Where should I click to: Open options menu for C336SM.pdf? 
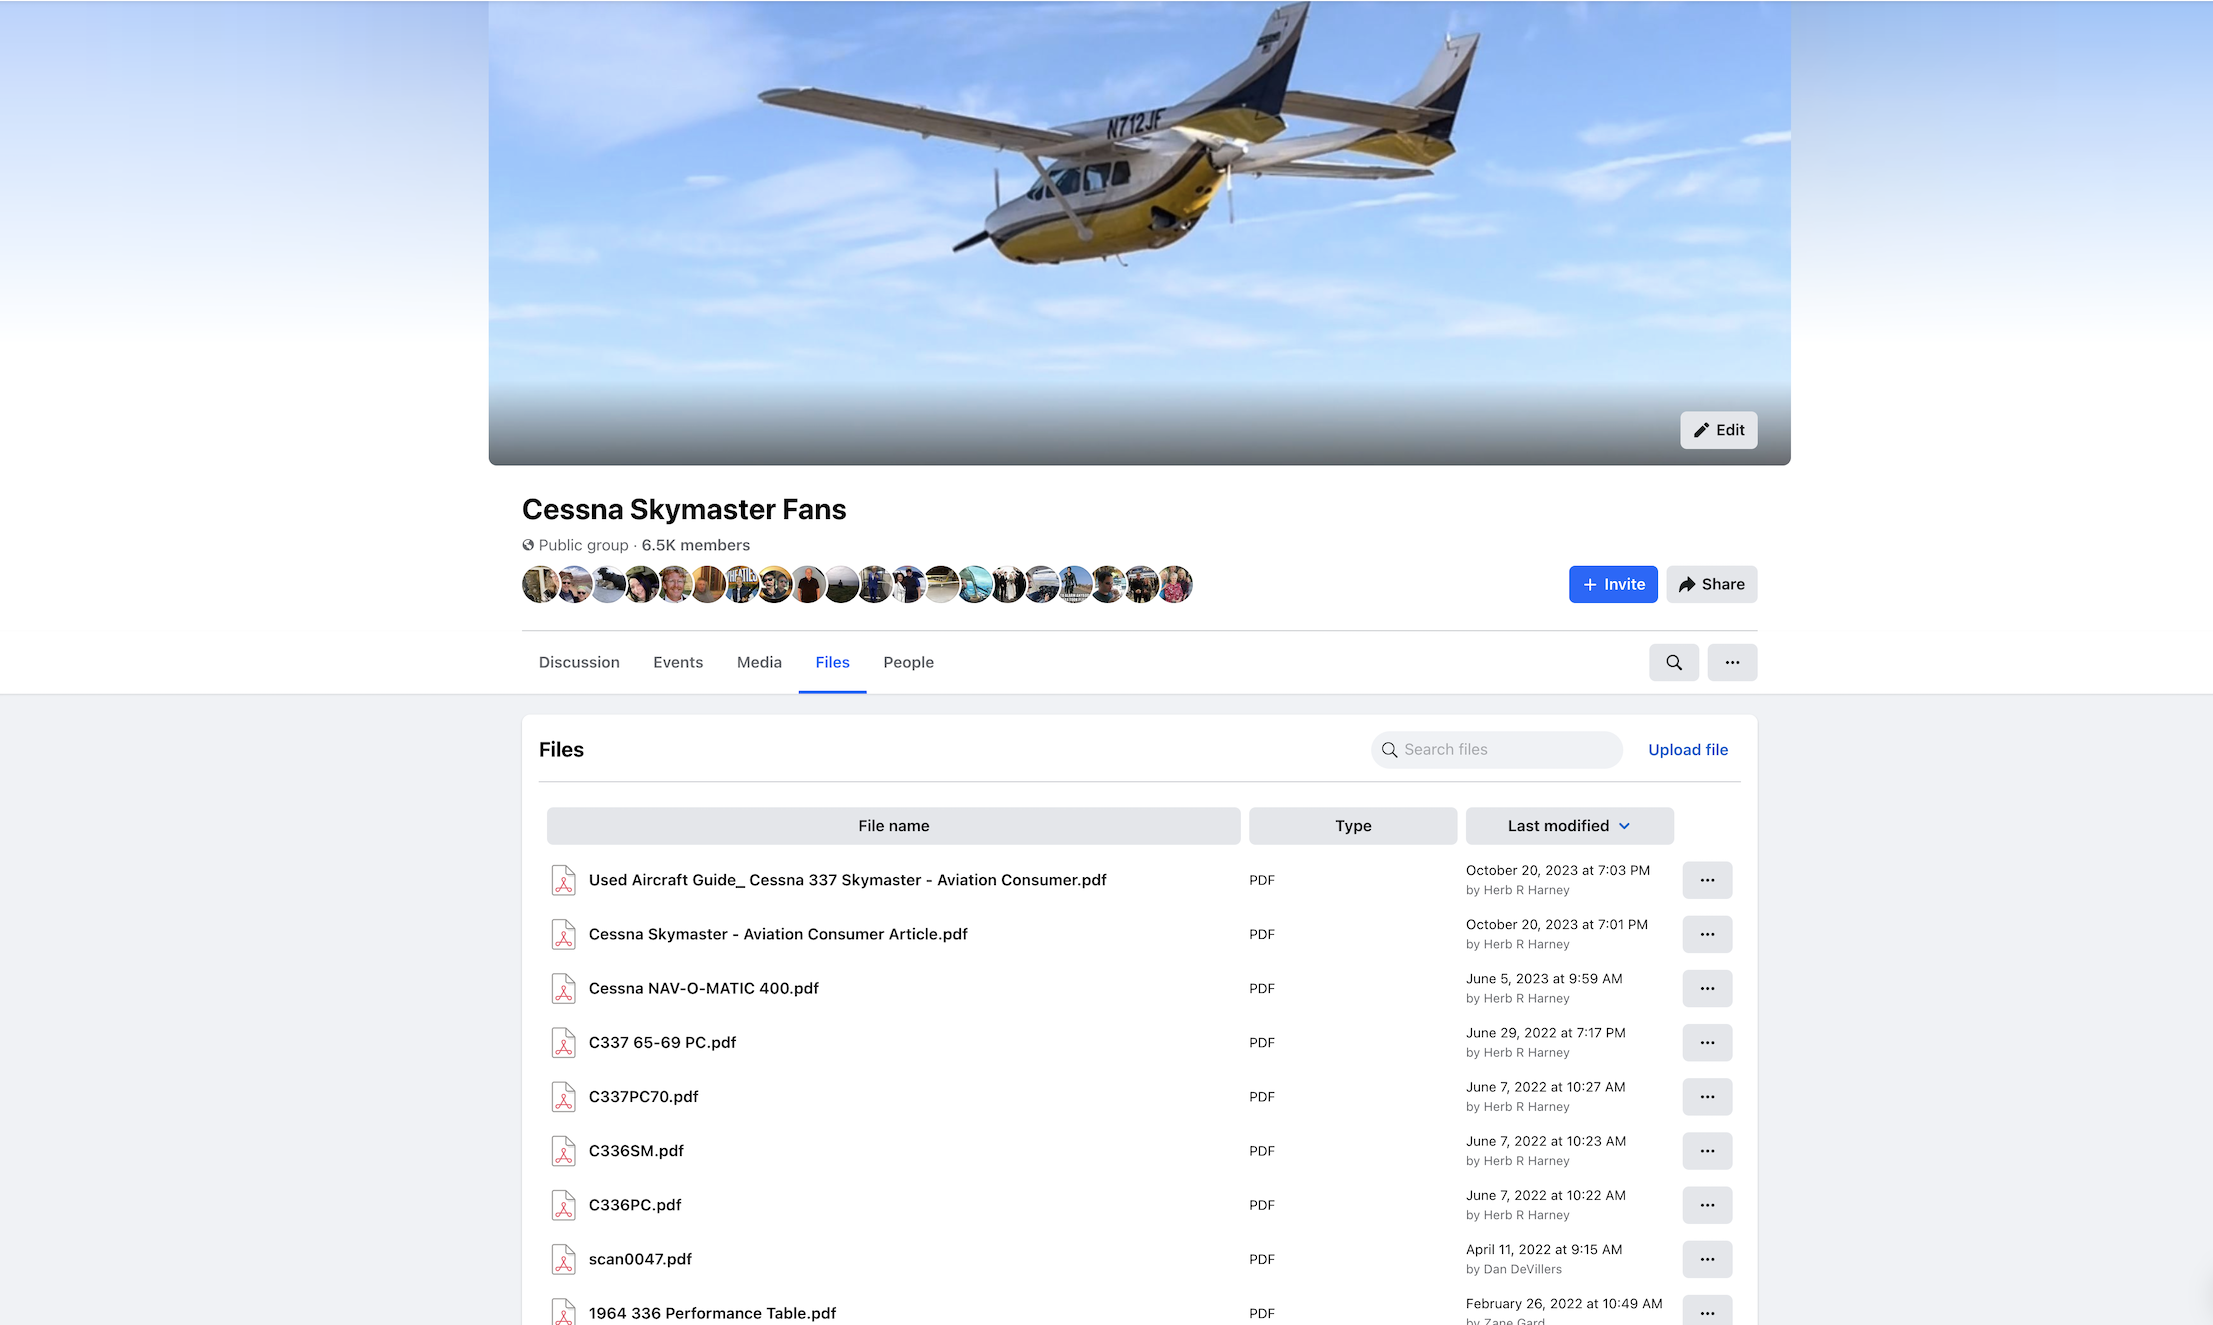pos(1707,1151)
